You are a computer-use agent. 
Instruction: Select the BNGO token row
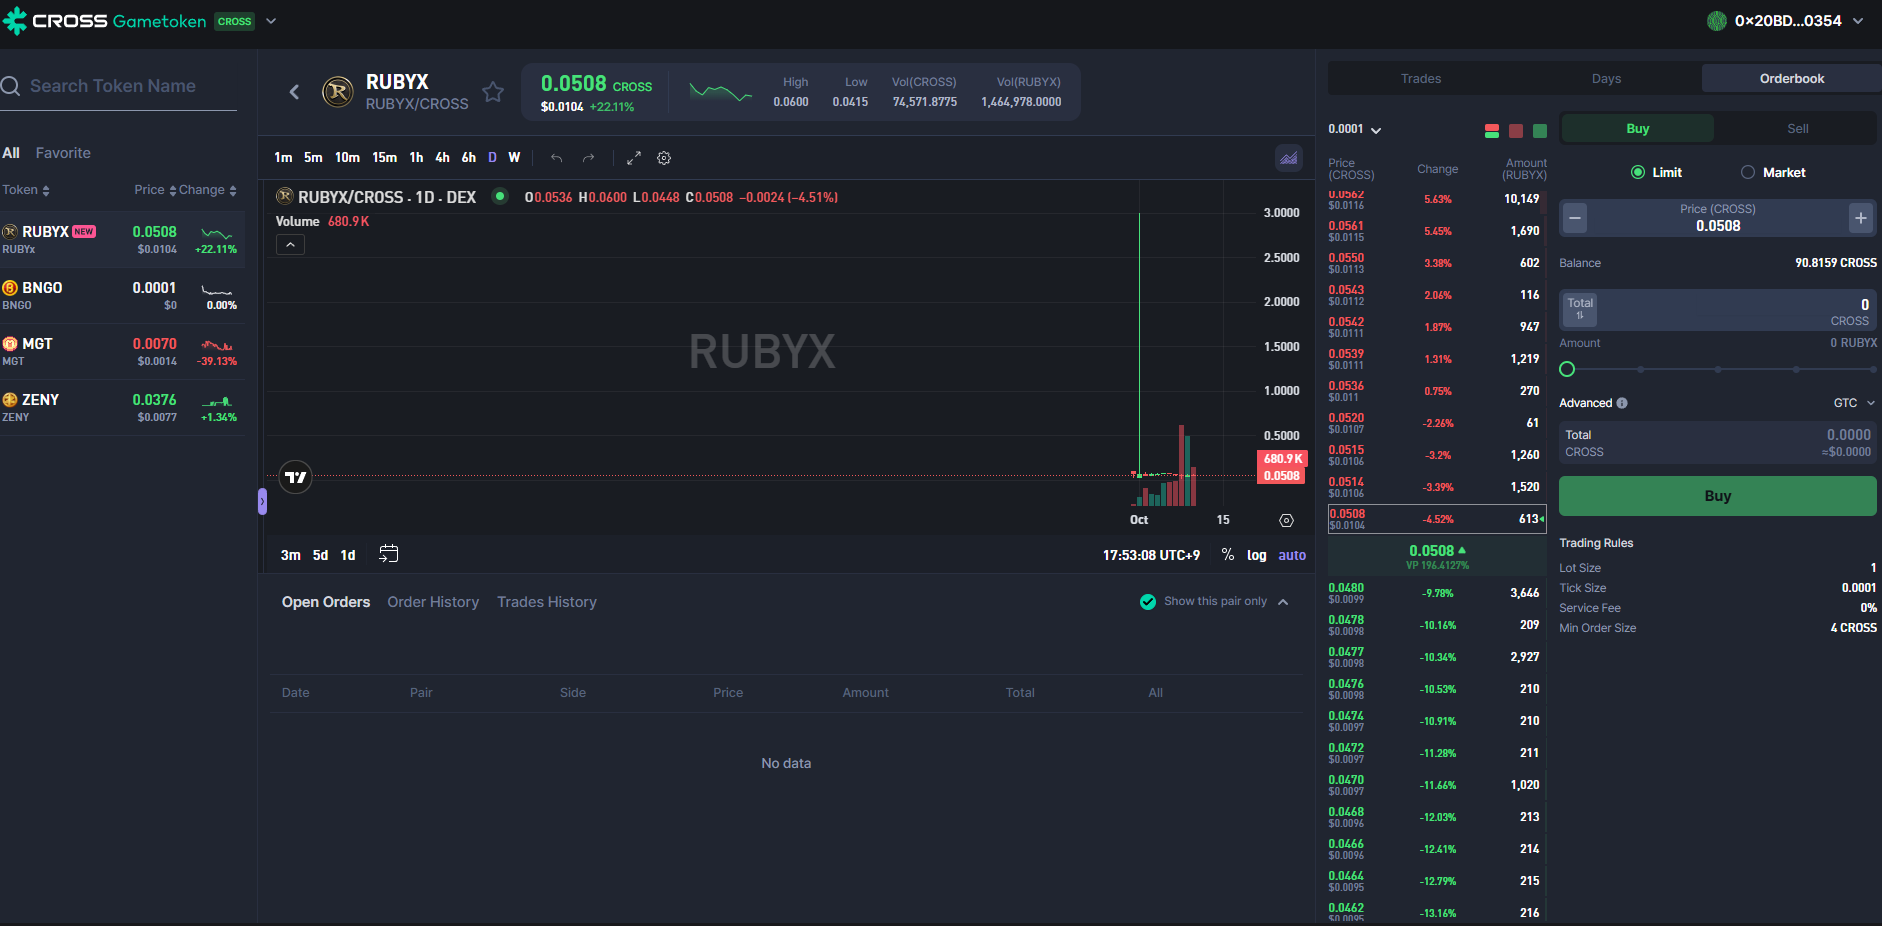tap(122, 296)
